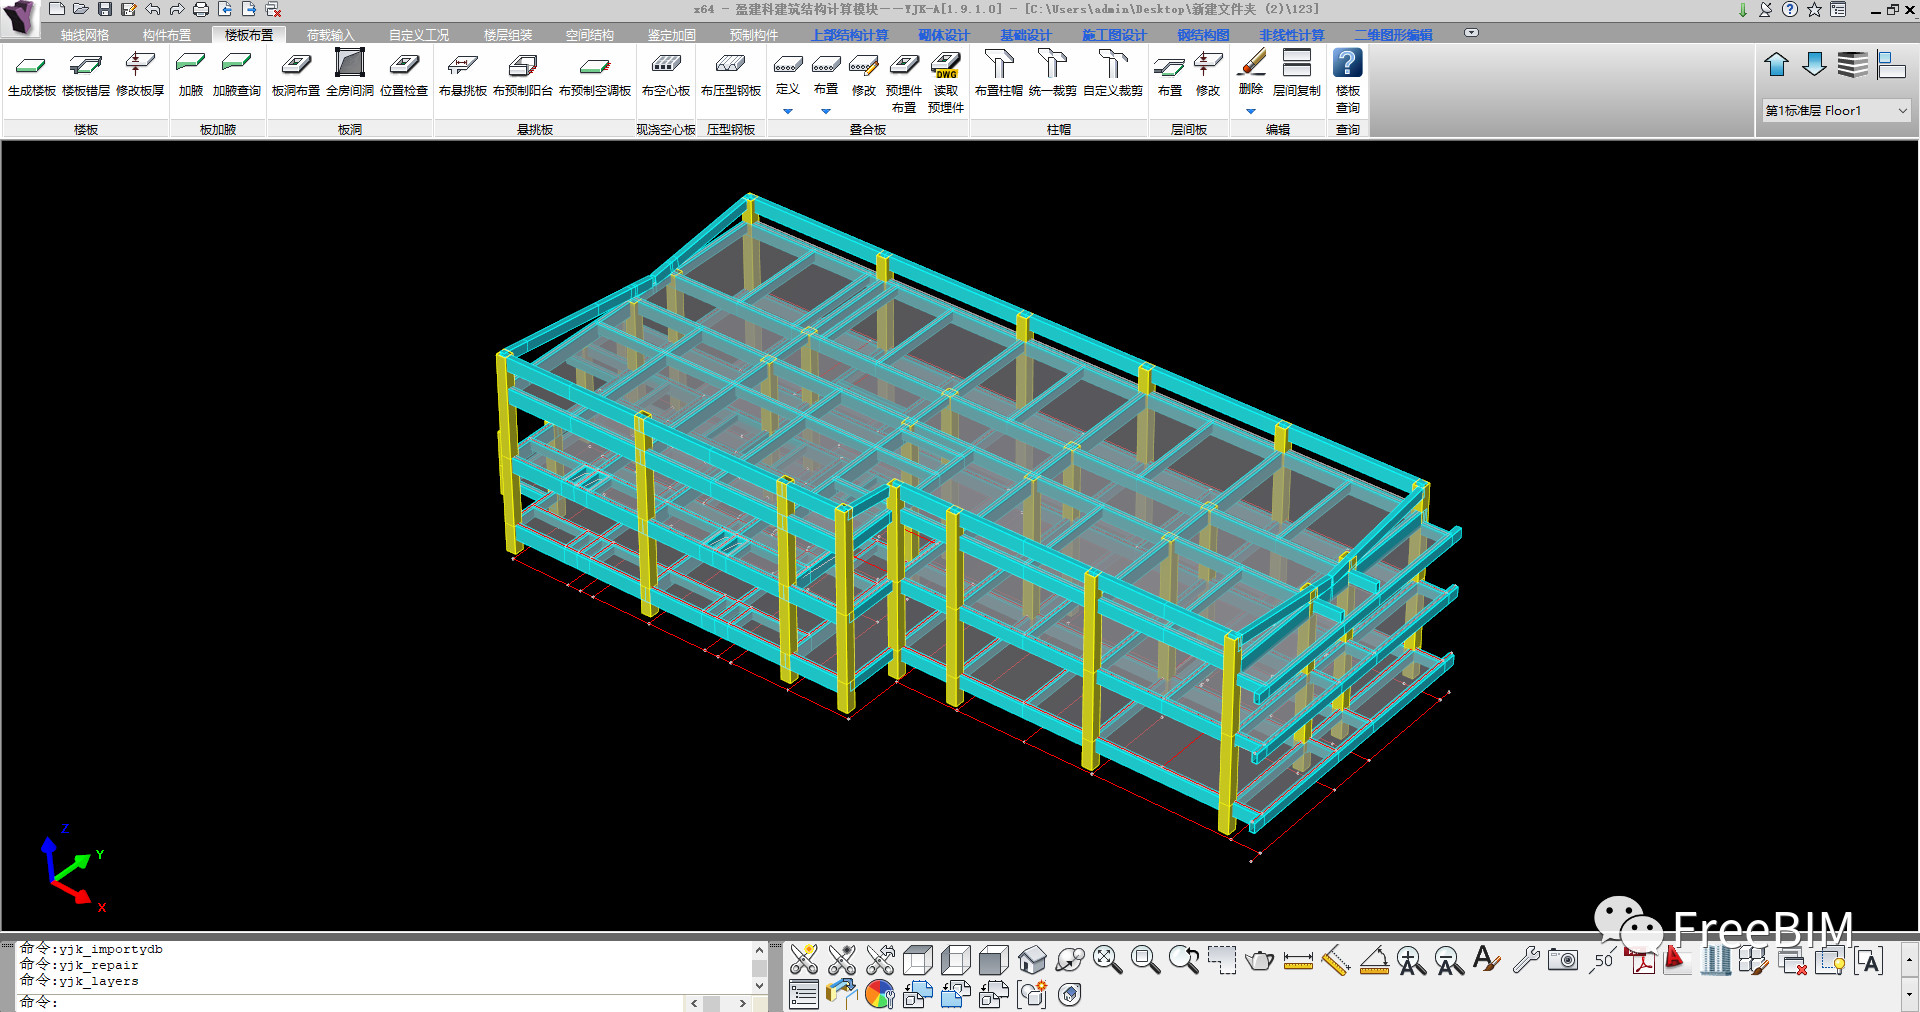Open the color wheel settings icon

point(879,994)
